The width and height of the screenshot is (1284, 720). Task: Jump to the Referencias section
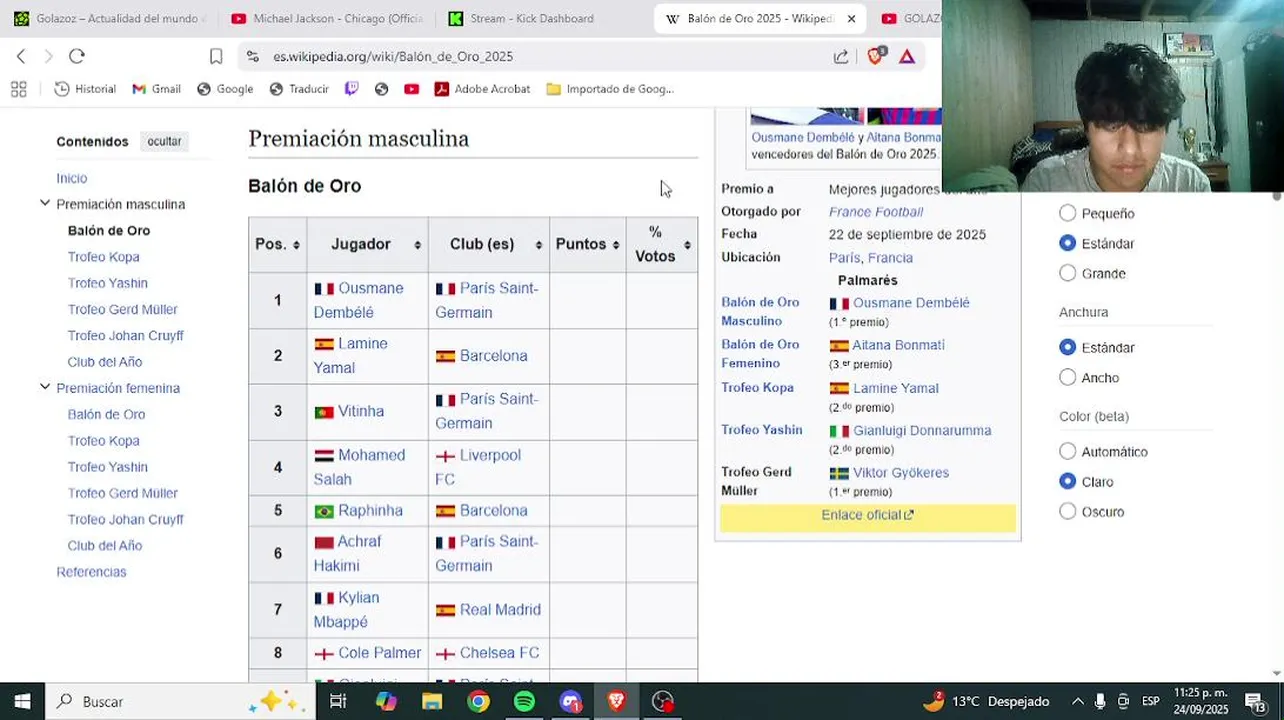tap(91, 572)
